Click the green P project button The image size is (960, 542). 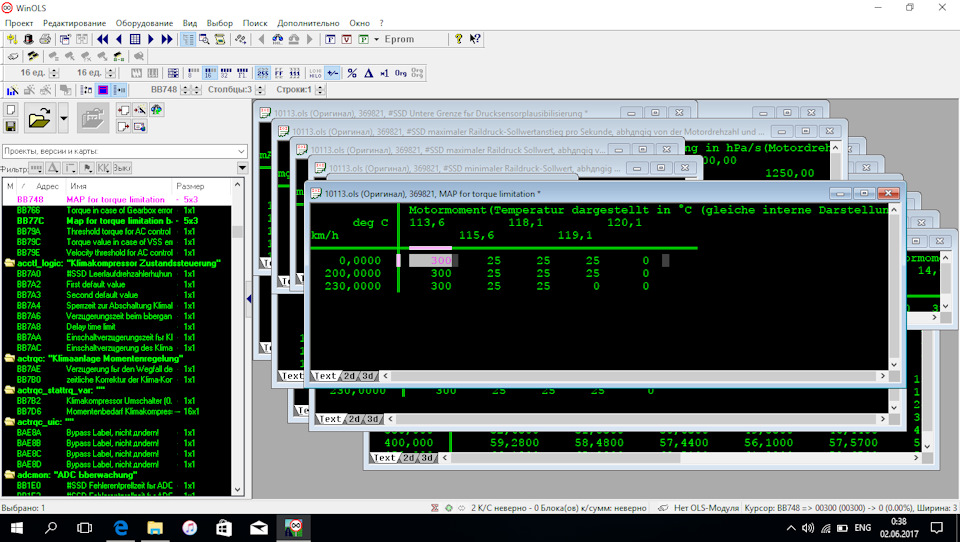[x=363, y=39]
